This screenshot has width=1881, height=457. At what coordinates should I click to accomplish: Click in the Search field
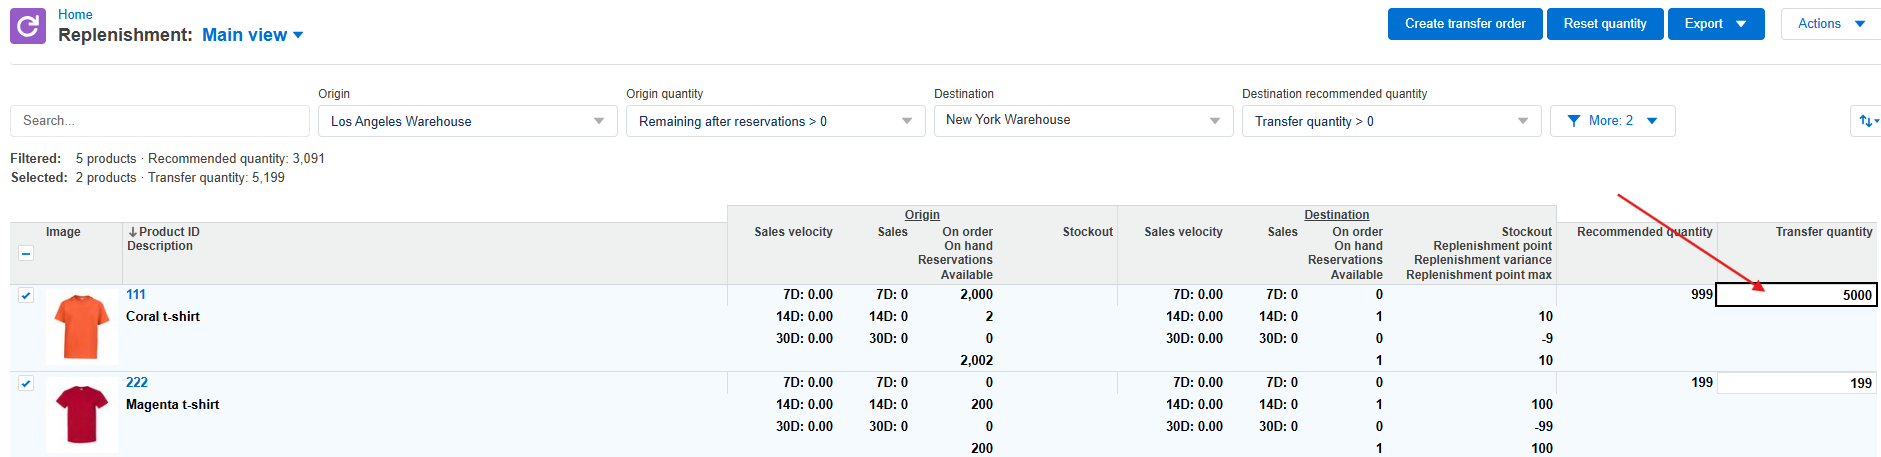tap(160, 121)
